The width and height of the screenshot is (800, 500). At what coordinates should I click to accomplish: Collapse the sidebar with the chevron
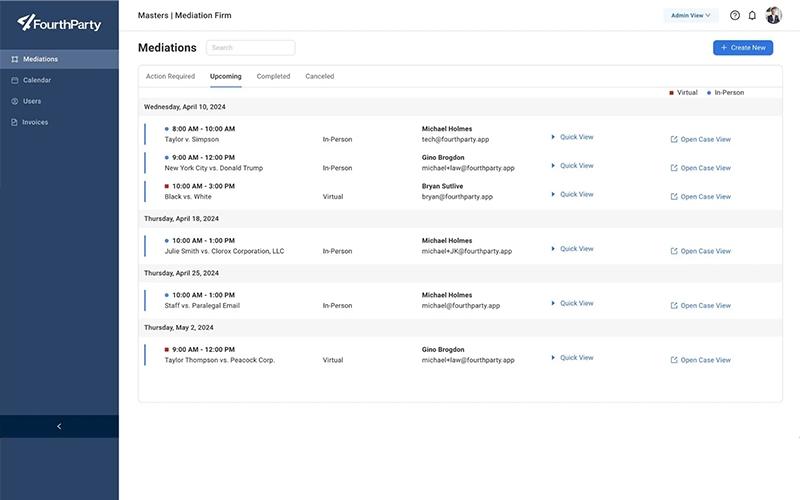tap(59, 427)
